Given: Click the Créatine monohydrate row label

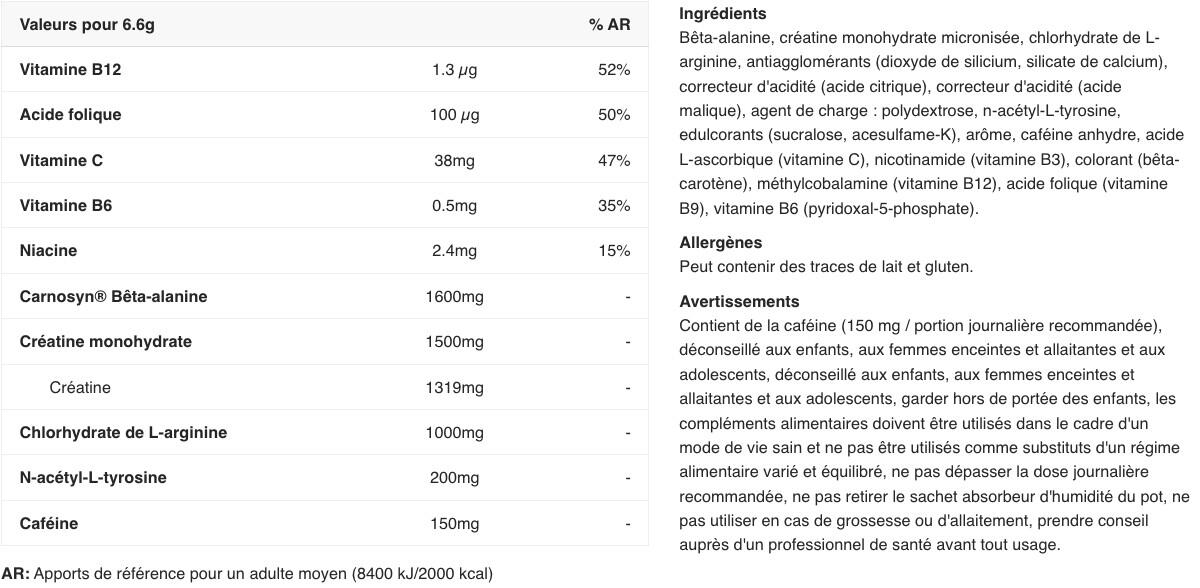Looking at the screenshot, I should [105, 341].
